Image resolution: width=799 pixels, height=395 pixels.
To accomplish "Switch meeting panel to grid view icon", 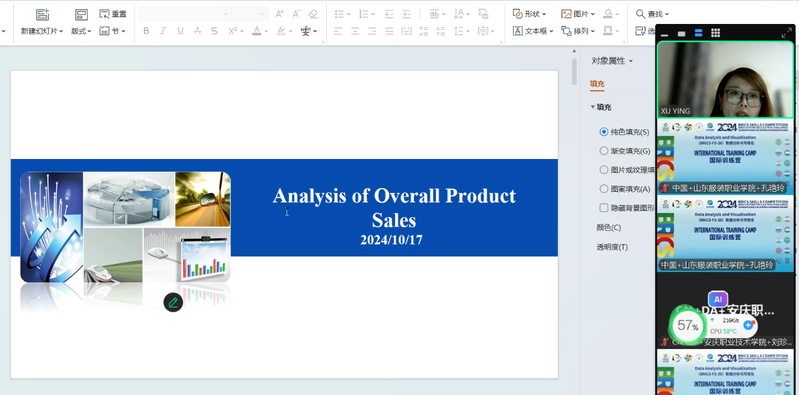I will pyautogui.click(x=715, y=33).
